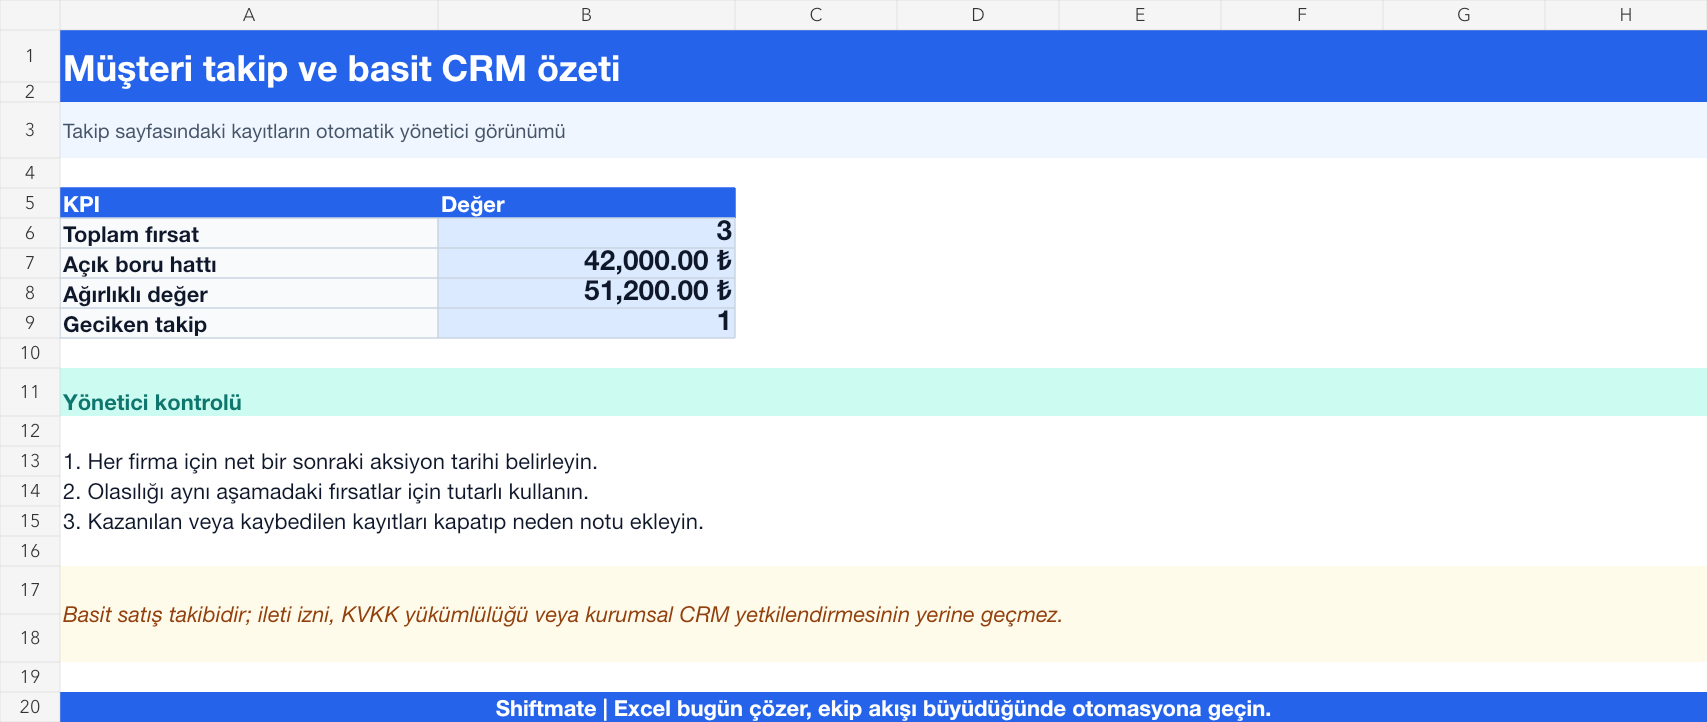Click the 'Ağırlıklı değer' label cell
The width and height of the screenshot is (1707, 722).
pyautogui.click(x=249, y=293)
